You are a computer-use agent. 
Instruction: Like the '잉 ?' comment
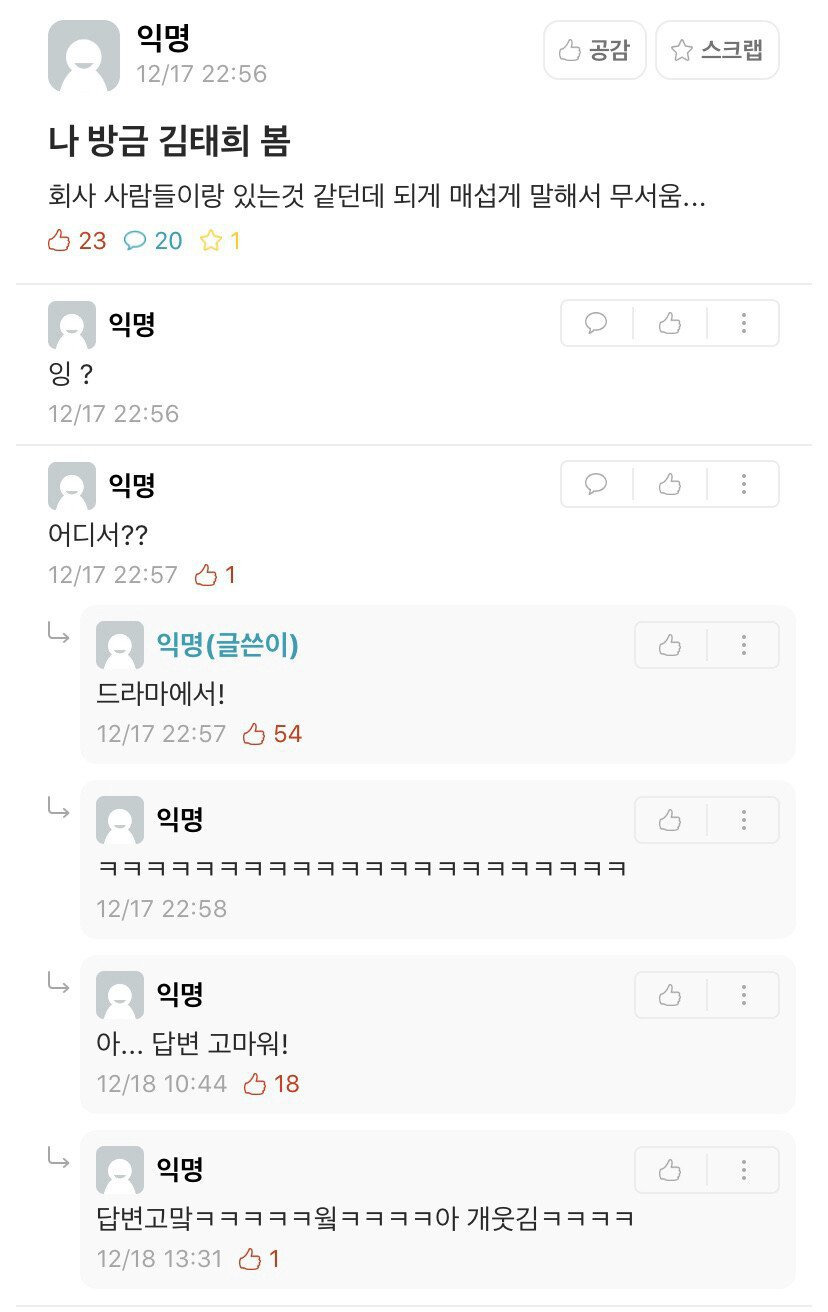[x=670, y=323]
